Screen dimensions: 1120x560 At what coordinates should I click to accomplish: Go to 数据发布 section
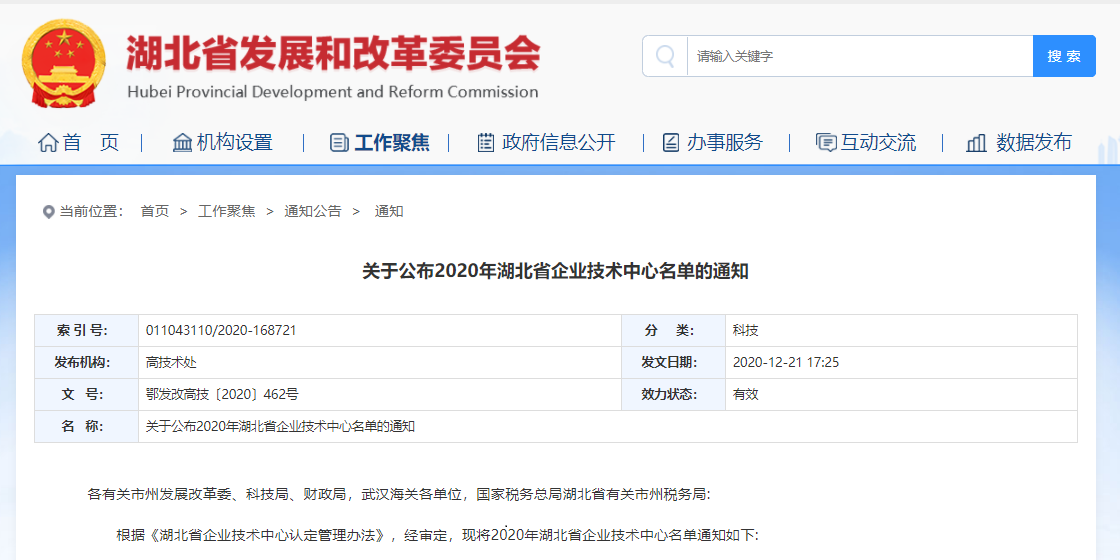(x=1034, y=143)
